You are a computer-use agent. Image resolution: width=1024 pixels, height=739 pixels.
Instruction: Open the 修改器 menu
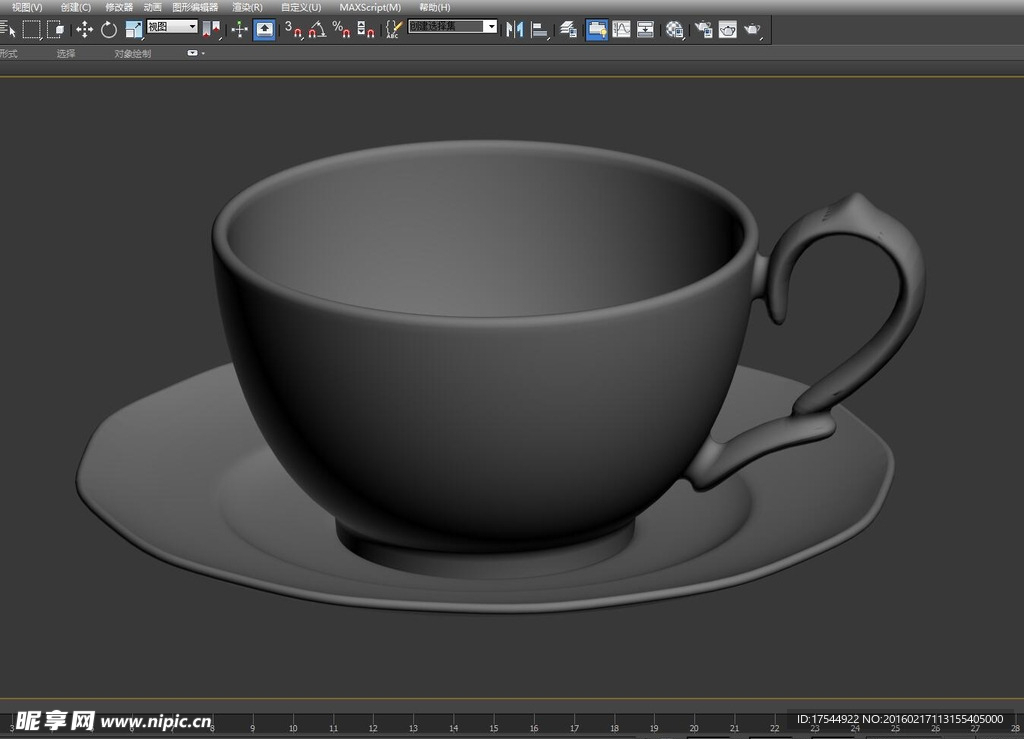click(119, 7)
